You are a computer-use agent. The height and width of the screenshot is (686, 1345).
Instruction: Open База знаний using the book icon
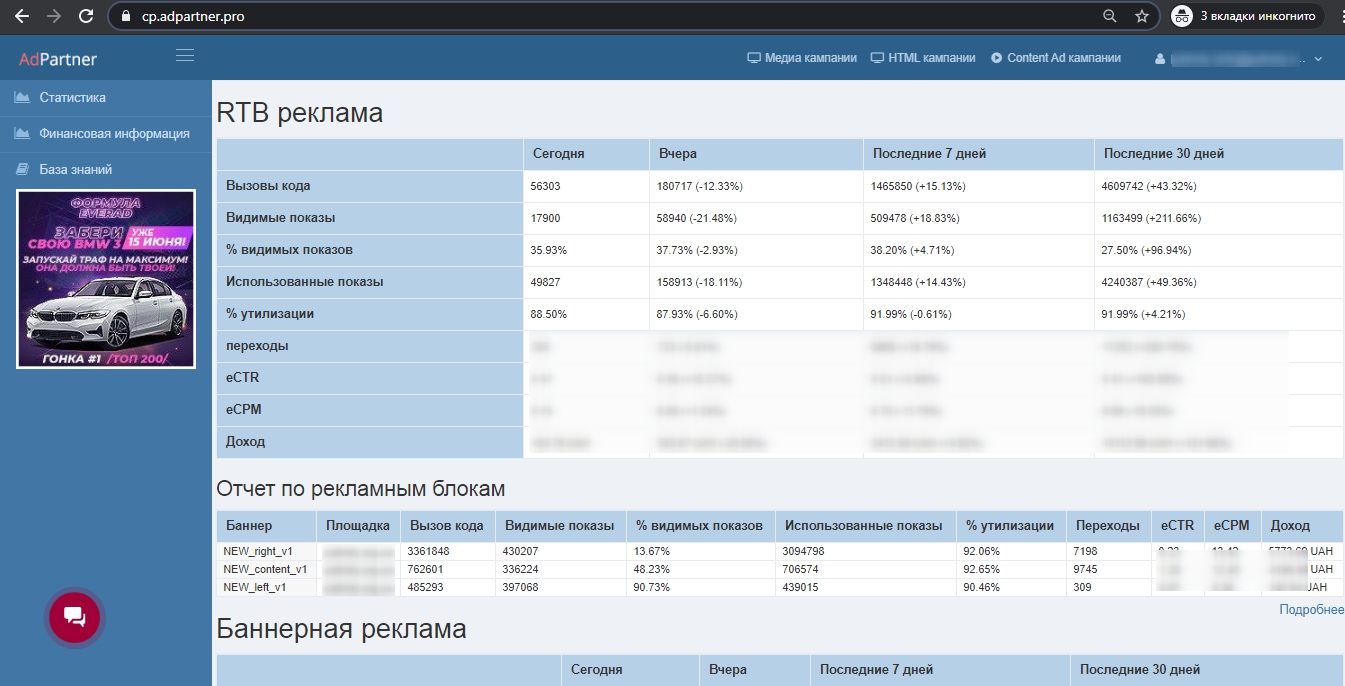pos(22,169)
